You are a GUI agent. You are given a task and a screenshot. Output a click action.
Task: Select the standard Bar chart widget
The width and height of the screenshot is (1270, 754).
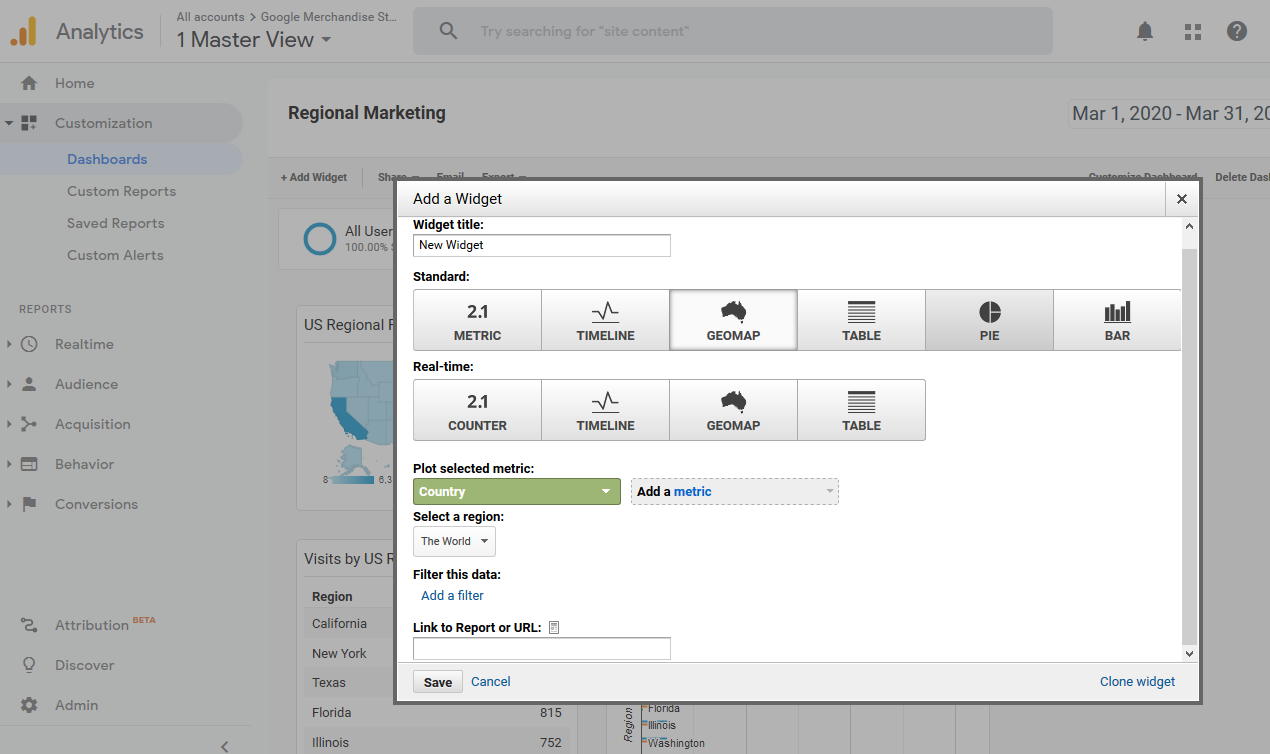[x=1117, y=320]
